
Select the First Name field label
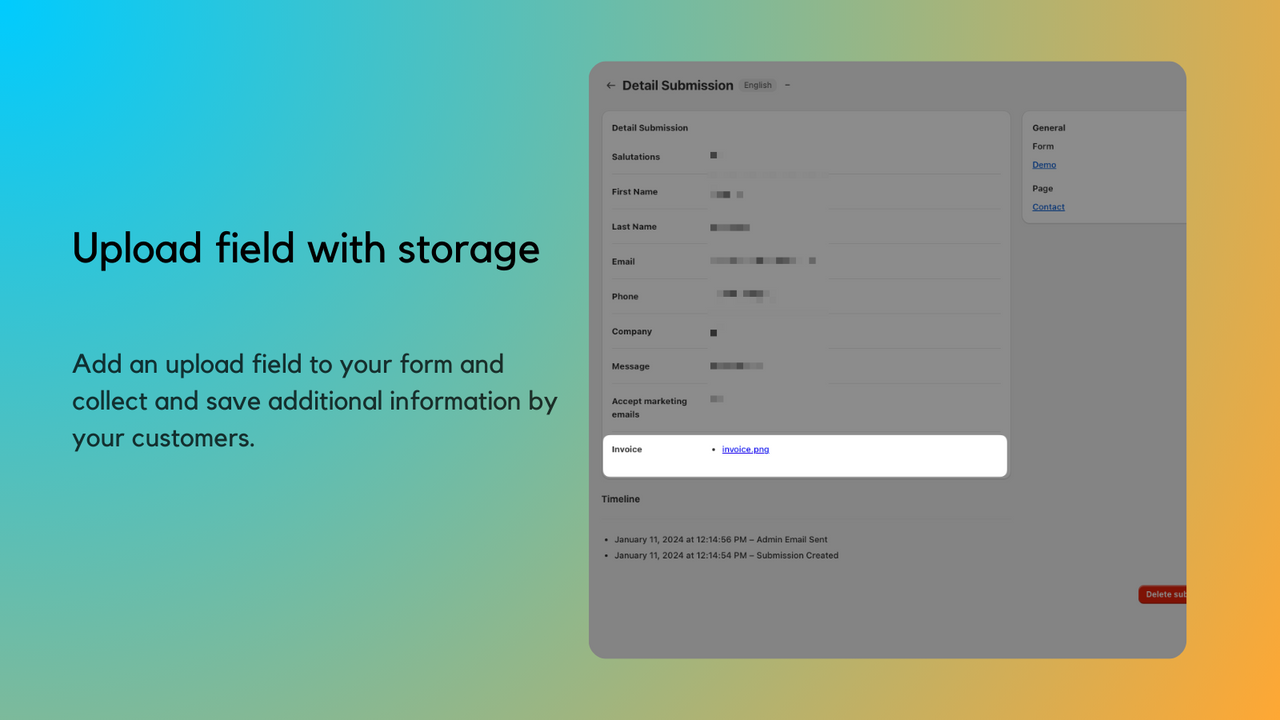(x=634, y=192)
